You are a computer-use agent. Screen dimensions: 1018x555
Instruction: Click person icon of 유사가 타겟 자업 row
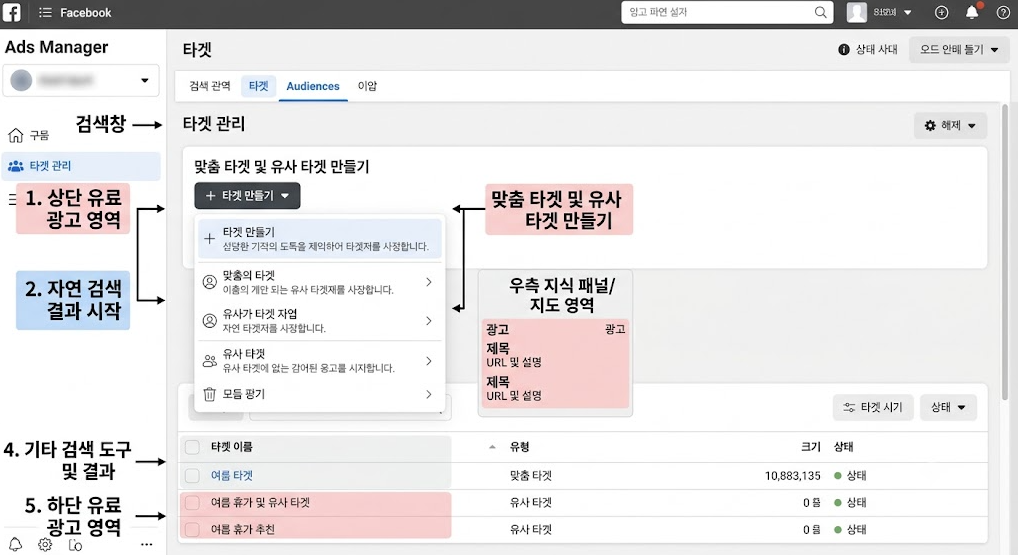point(210,321)
